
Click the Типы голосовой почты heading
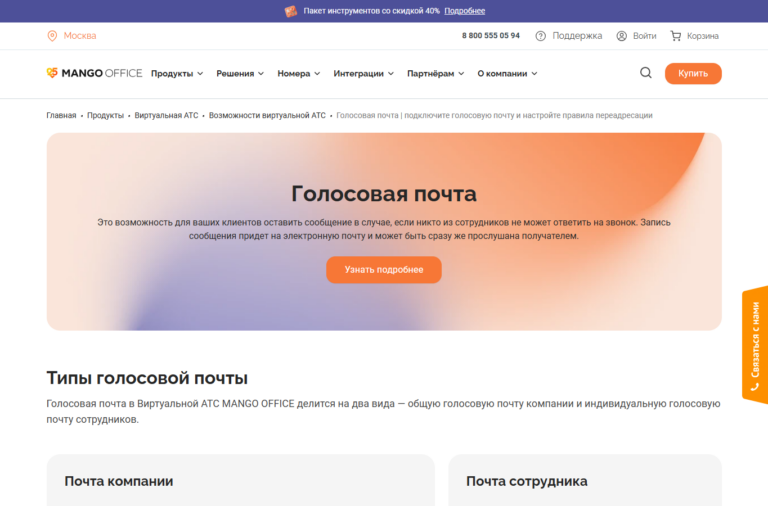pos(147,378)
